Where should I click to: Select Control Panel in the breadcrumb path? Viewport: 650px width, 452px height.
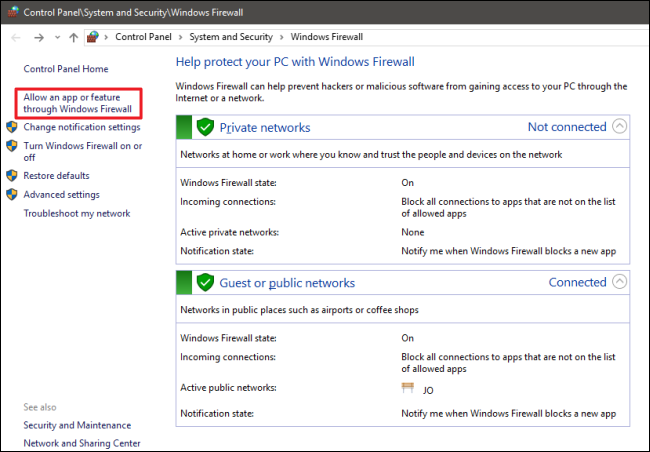coord(147,37)
